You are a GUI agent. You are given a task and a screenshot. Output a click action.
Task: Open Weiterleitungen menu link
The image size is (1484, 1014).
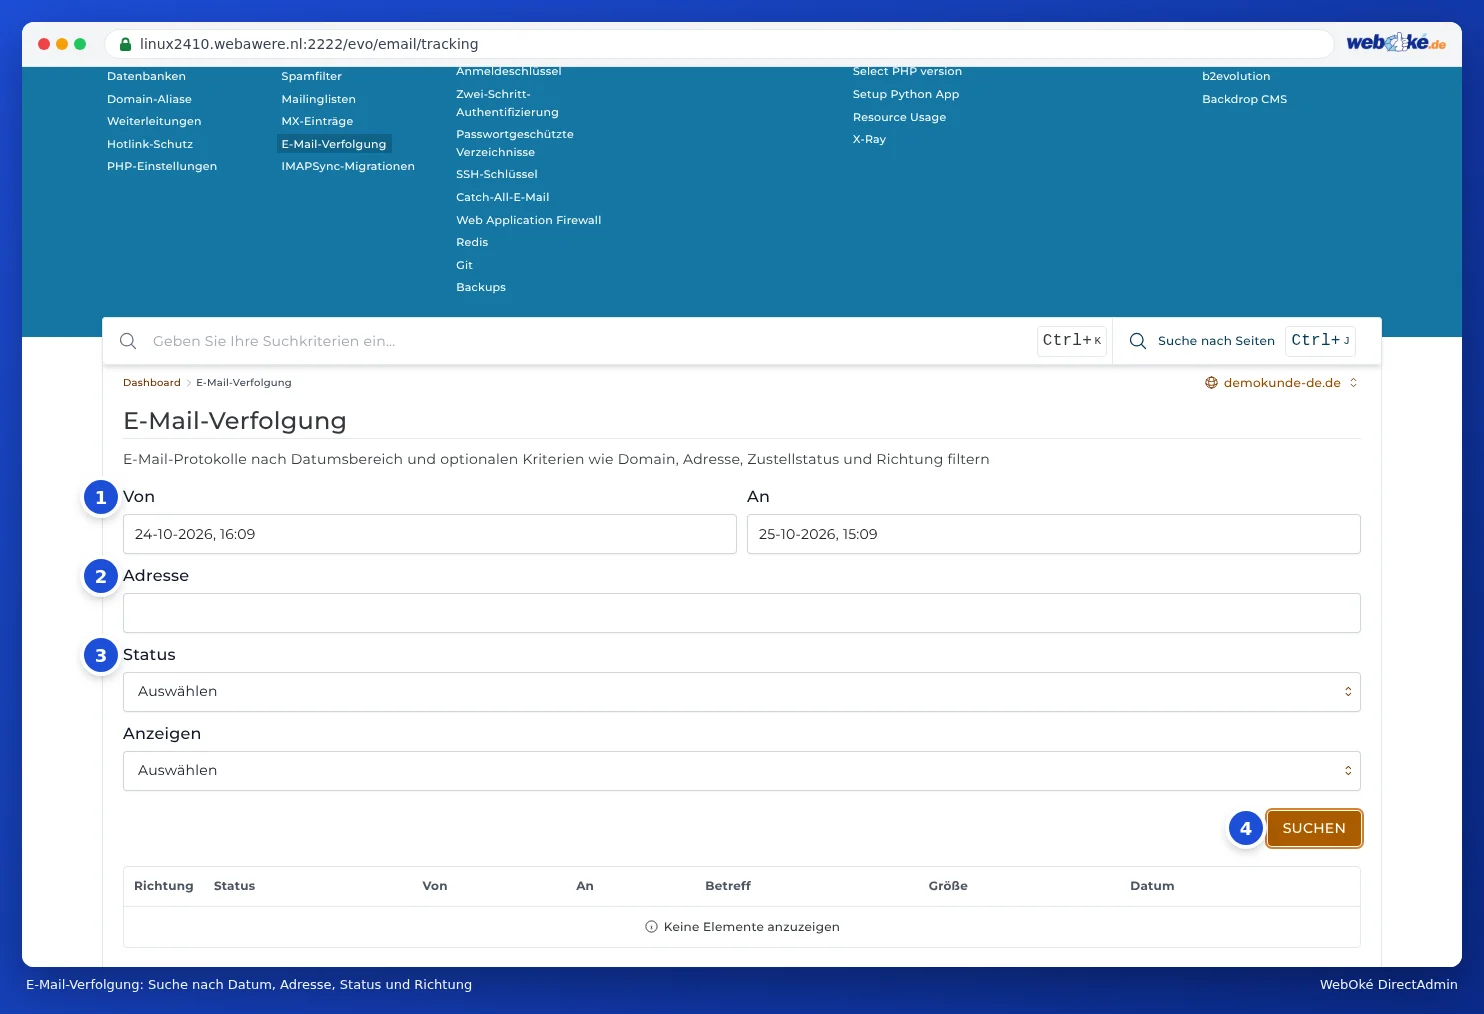[154, 121]
